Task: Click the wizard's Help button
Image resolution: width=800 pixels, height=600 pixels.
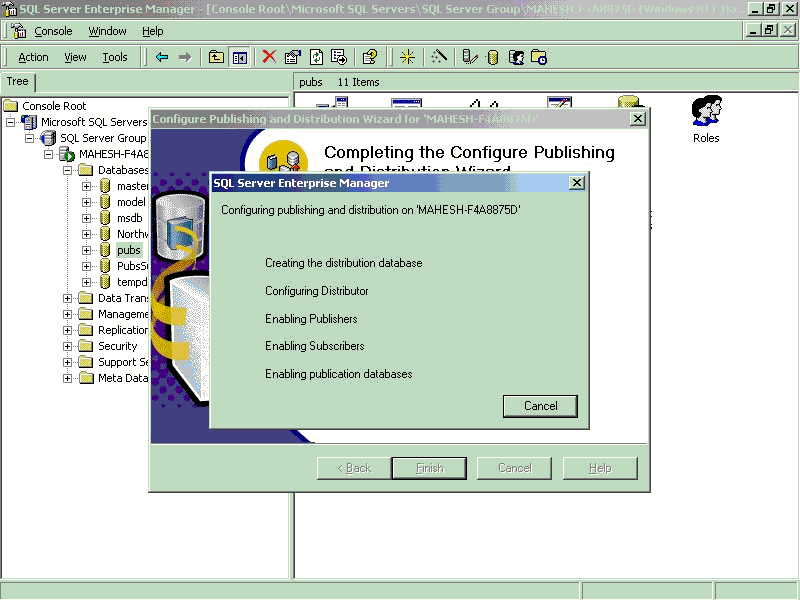Action: pyautogui.click(x=600, y=468)
